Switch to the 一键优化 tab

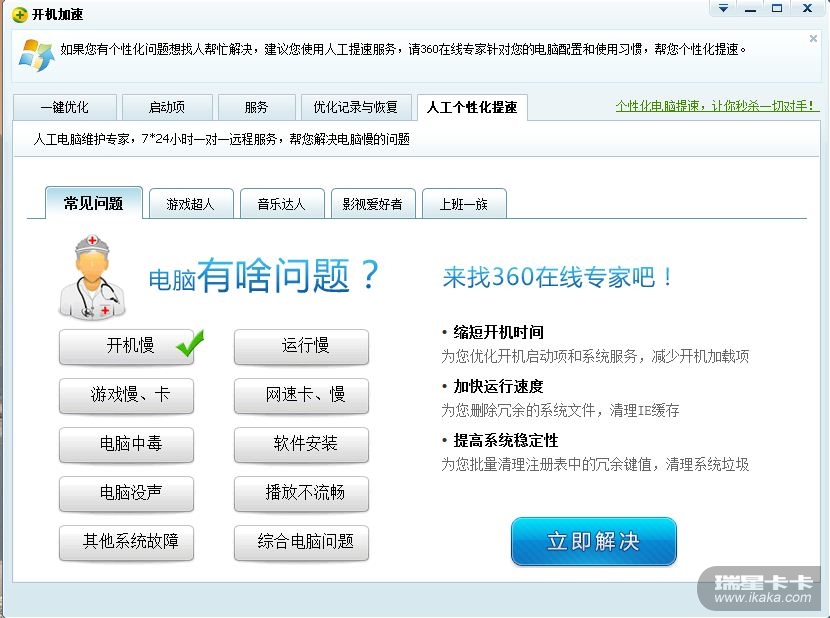[x=65, y=108]
